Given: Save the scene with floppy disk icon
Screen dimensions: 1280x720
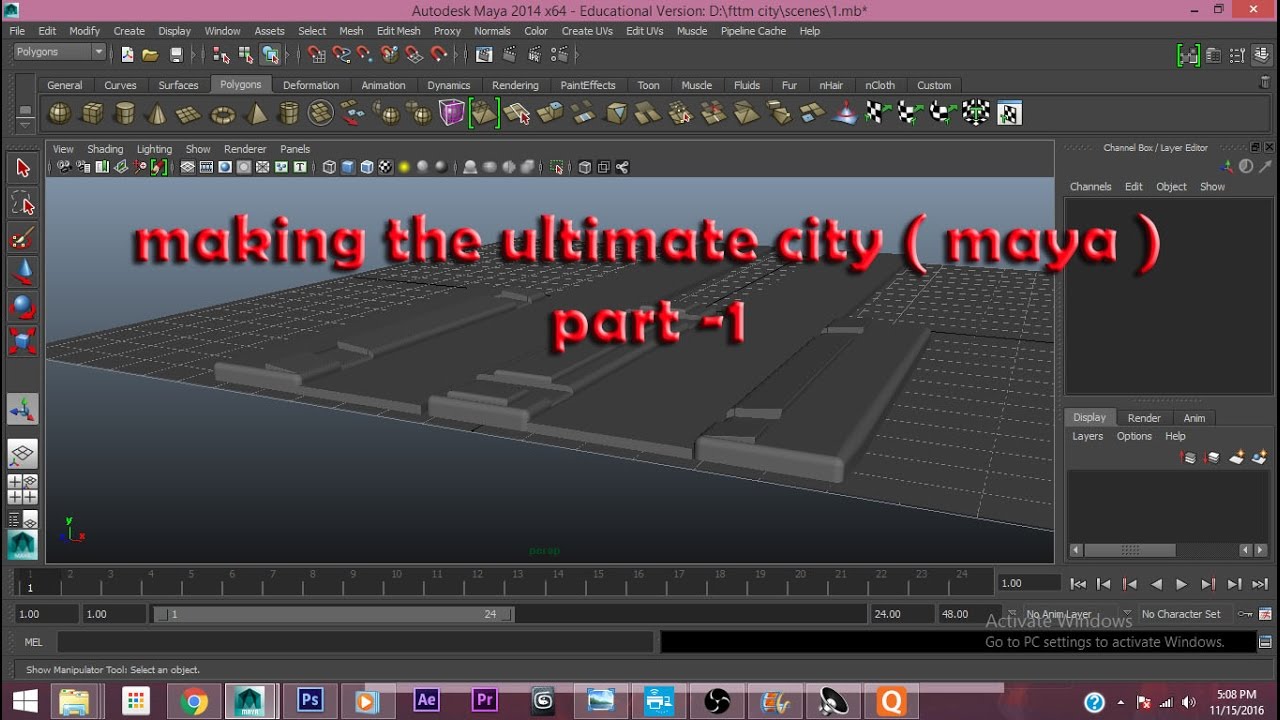Looking at the screenshot, I should 176,55.
